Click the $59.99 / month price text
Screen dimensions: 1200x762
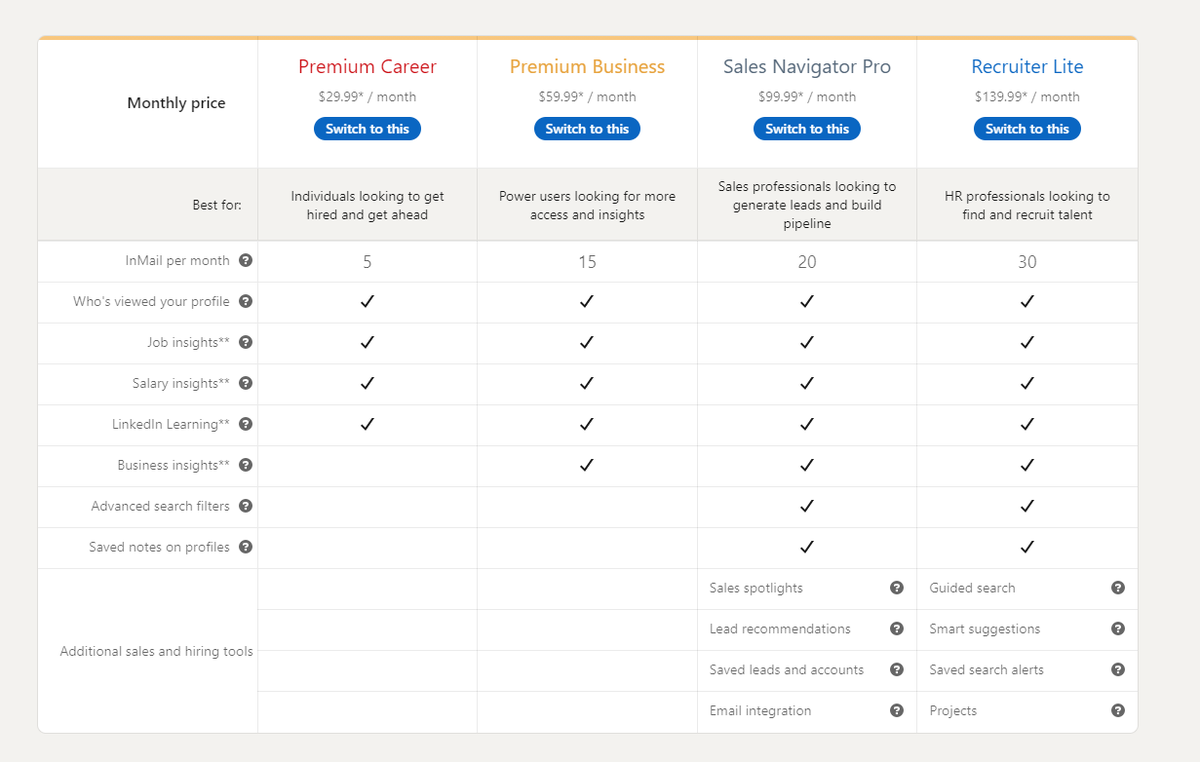tap(587, 97)
